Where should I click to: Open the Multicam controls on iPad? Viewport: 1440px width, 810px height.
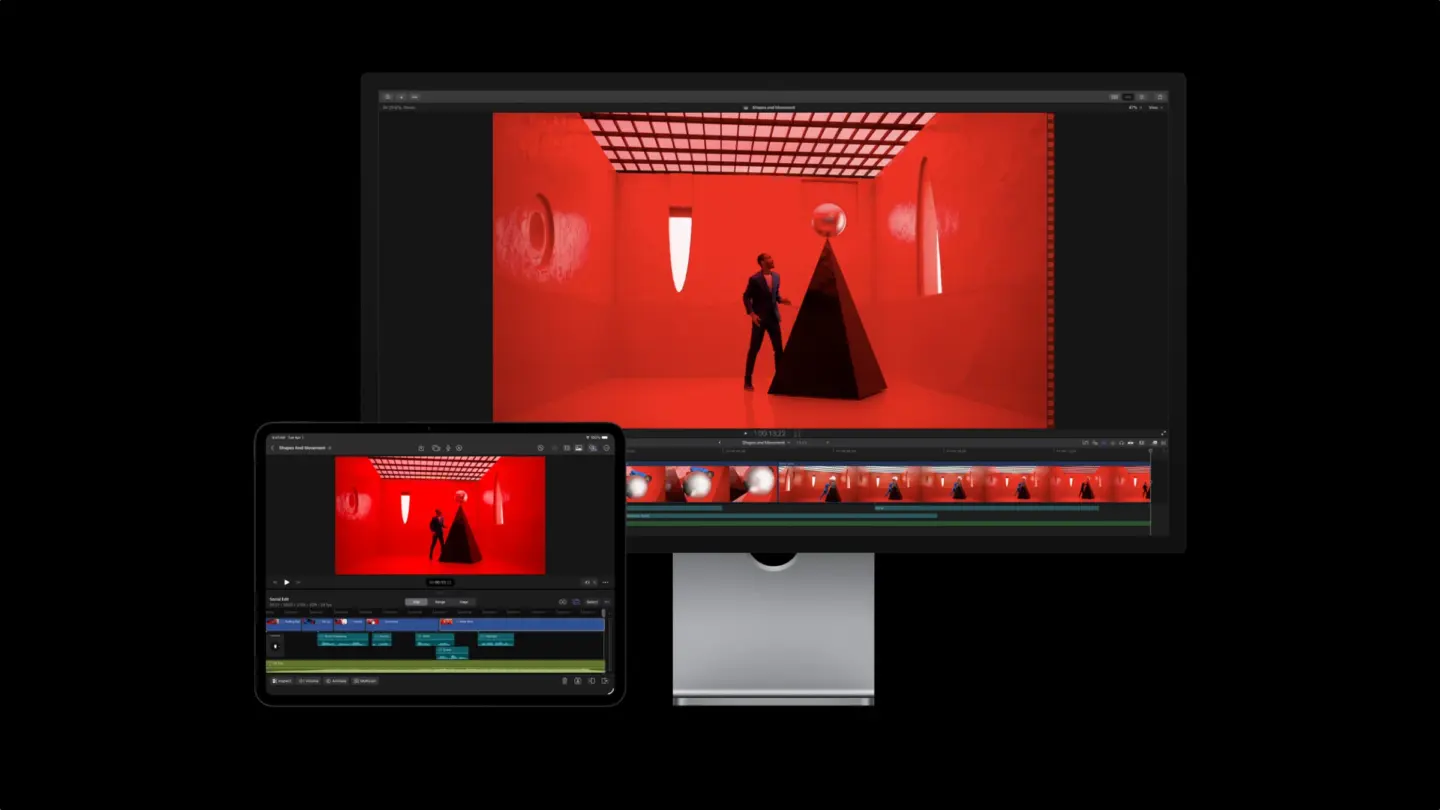(x=365, y=681)
